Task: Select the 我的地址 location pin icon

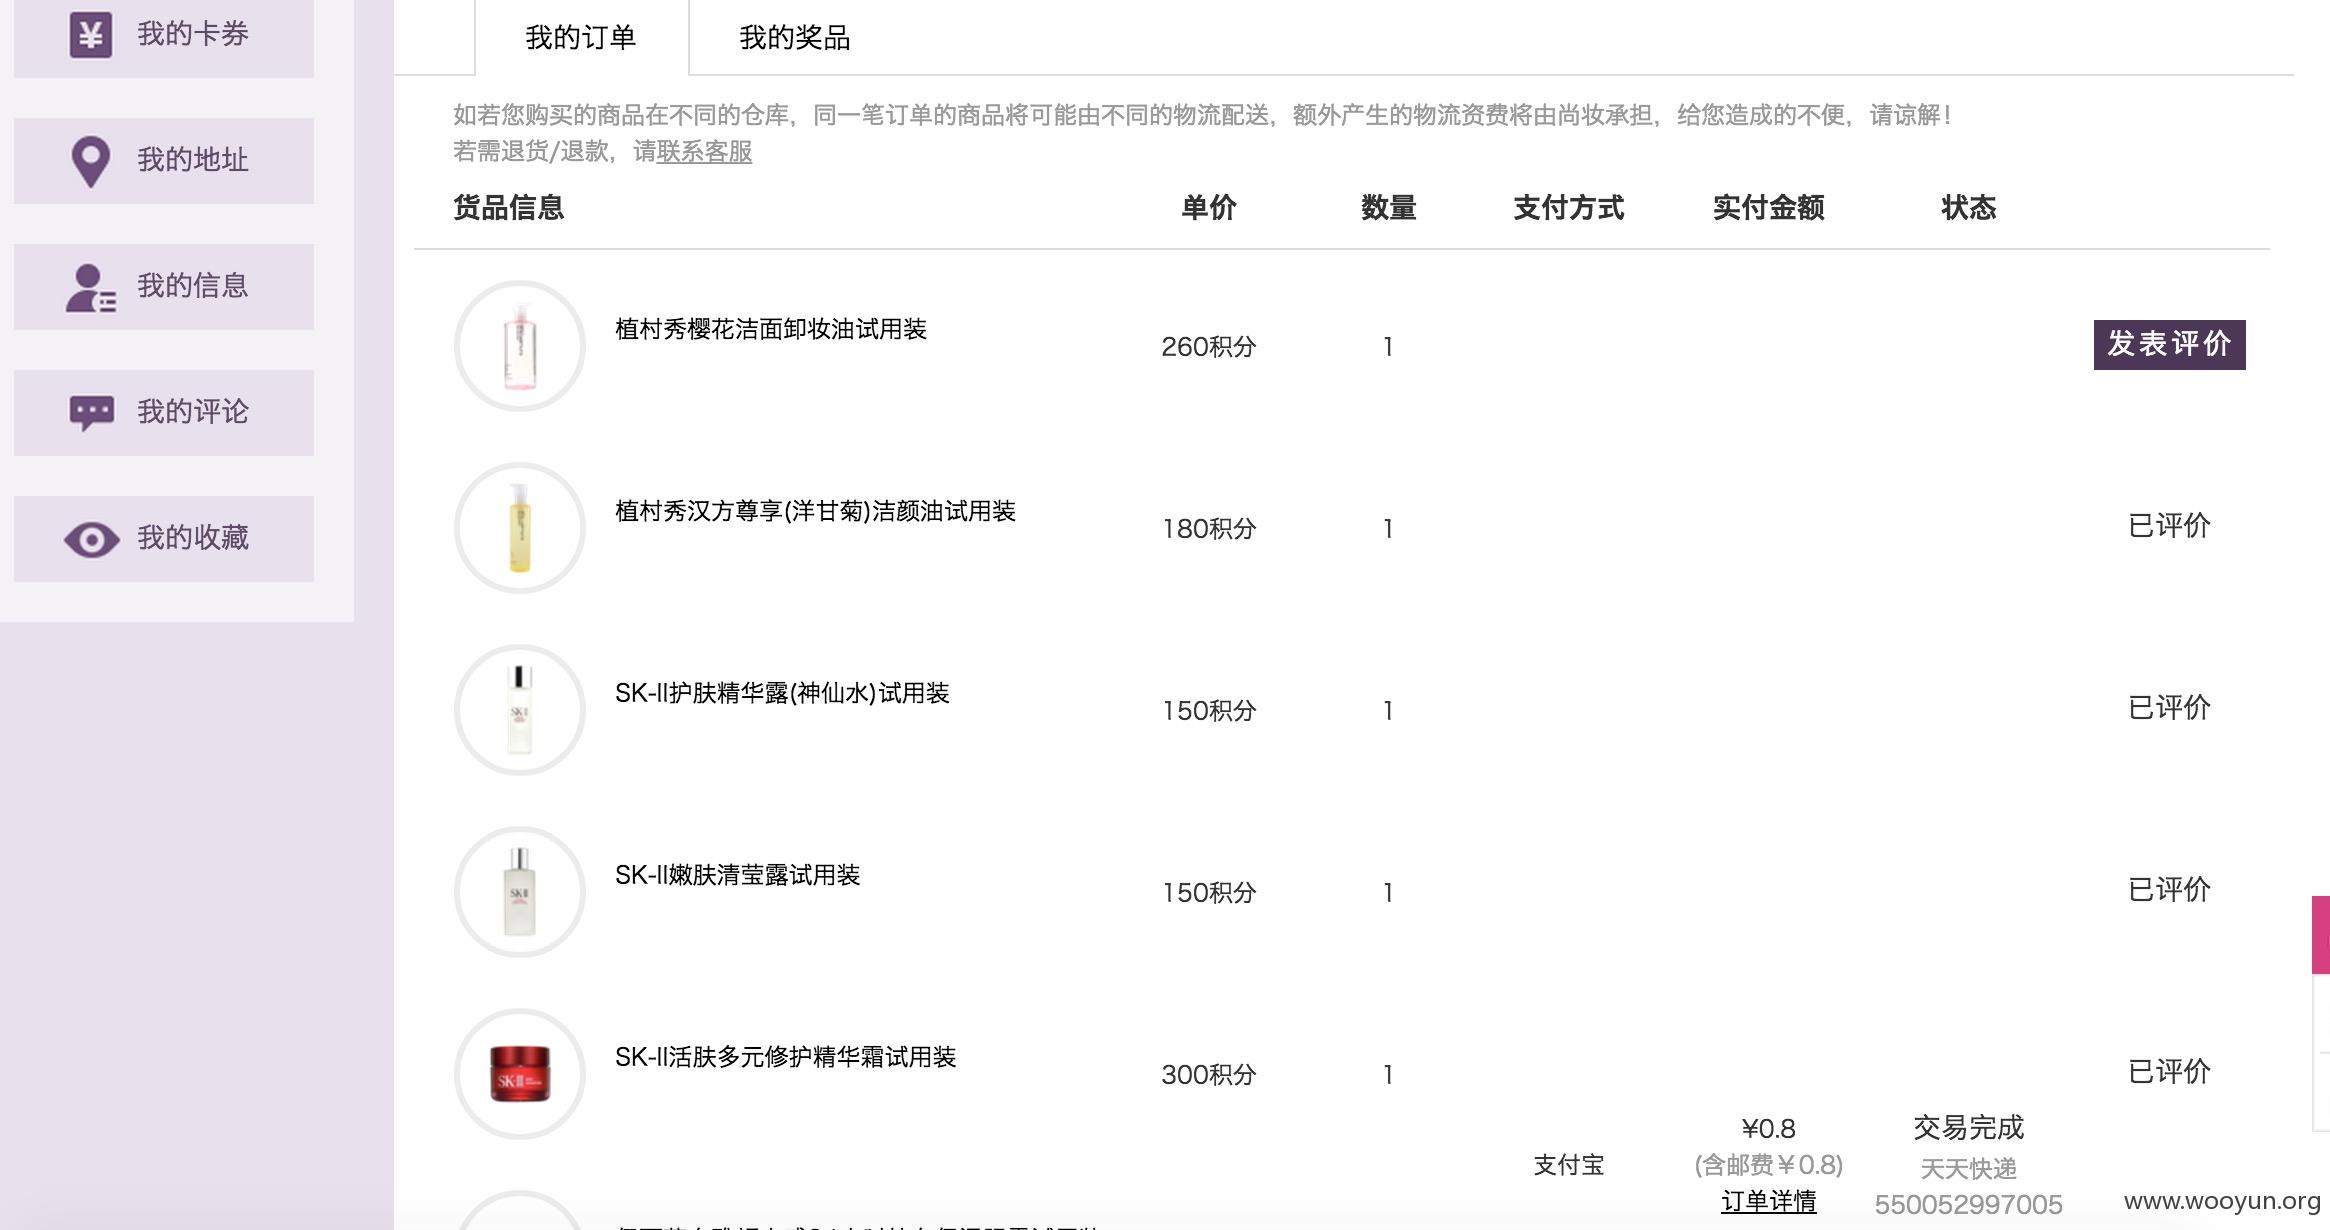Action: click(x=91, y=161)
